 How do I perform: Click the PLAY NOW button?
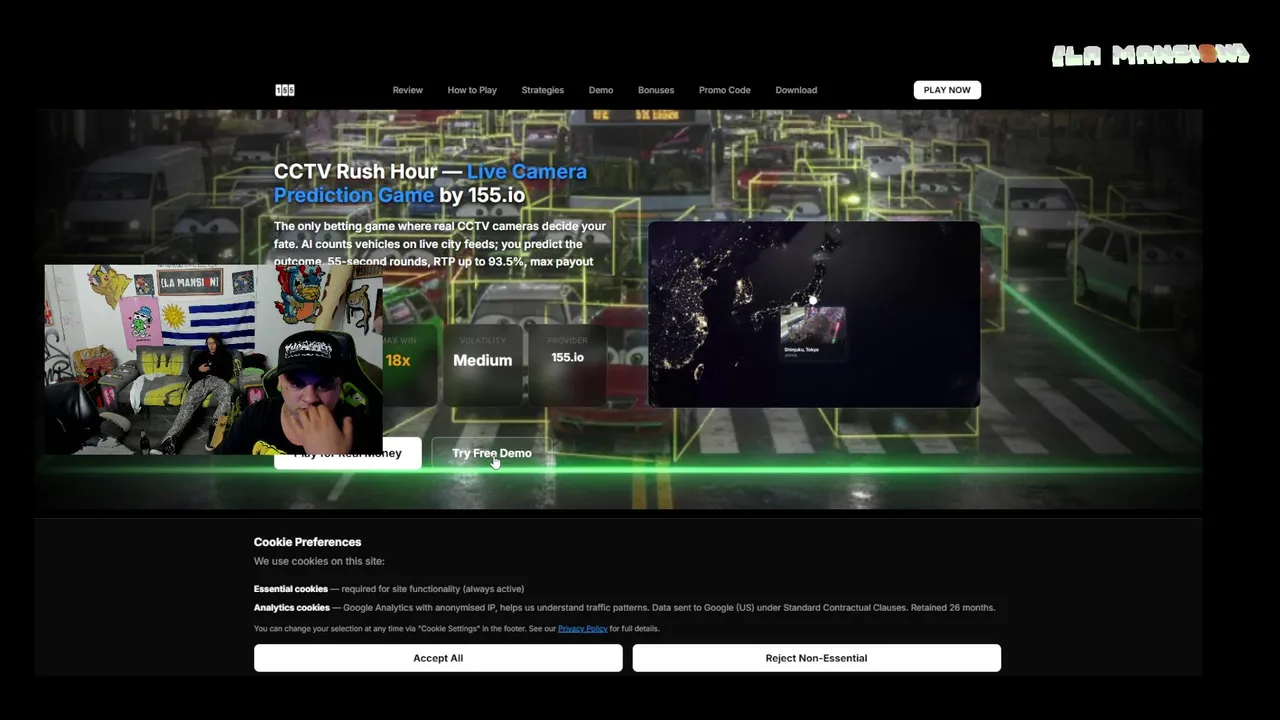pos(947,90)
